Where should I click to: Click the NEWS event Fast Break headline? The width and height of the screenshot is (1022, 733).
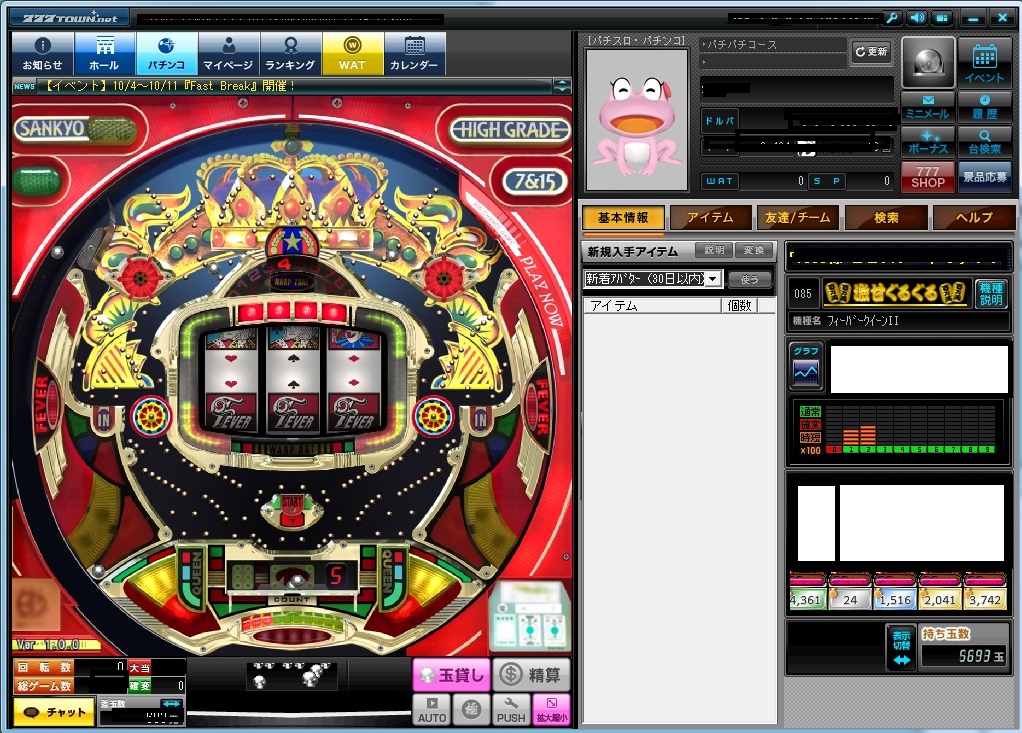[171, 86]
